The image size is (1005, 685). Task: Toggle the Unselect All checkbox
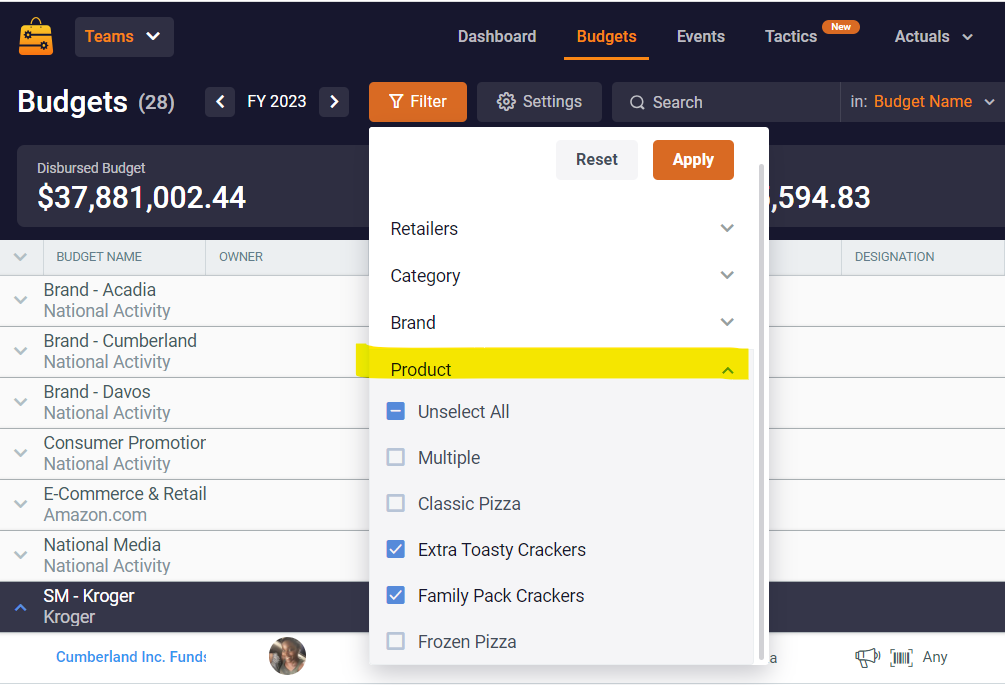click(396, 411)
